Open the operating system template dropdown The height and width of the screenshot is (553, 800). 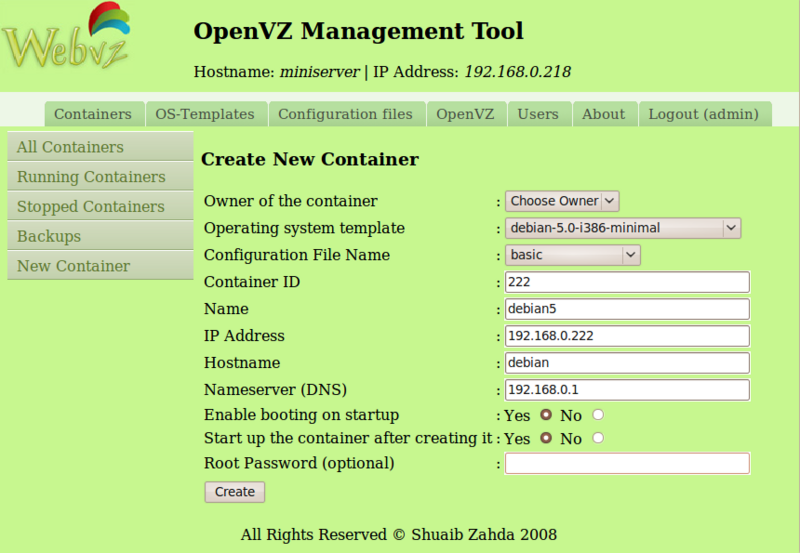pyautogui.click(x=623, y=228)
